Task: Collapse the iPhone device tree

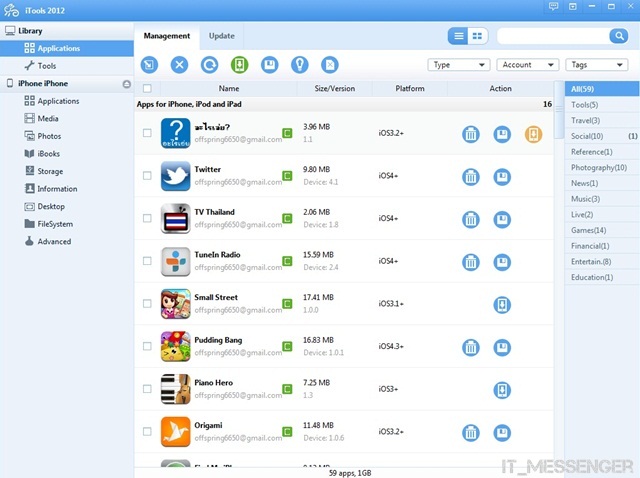Action: tap(127, 84)
